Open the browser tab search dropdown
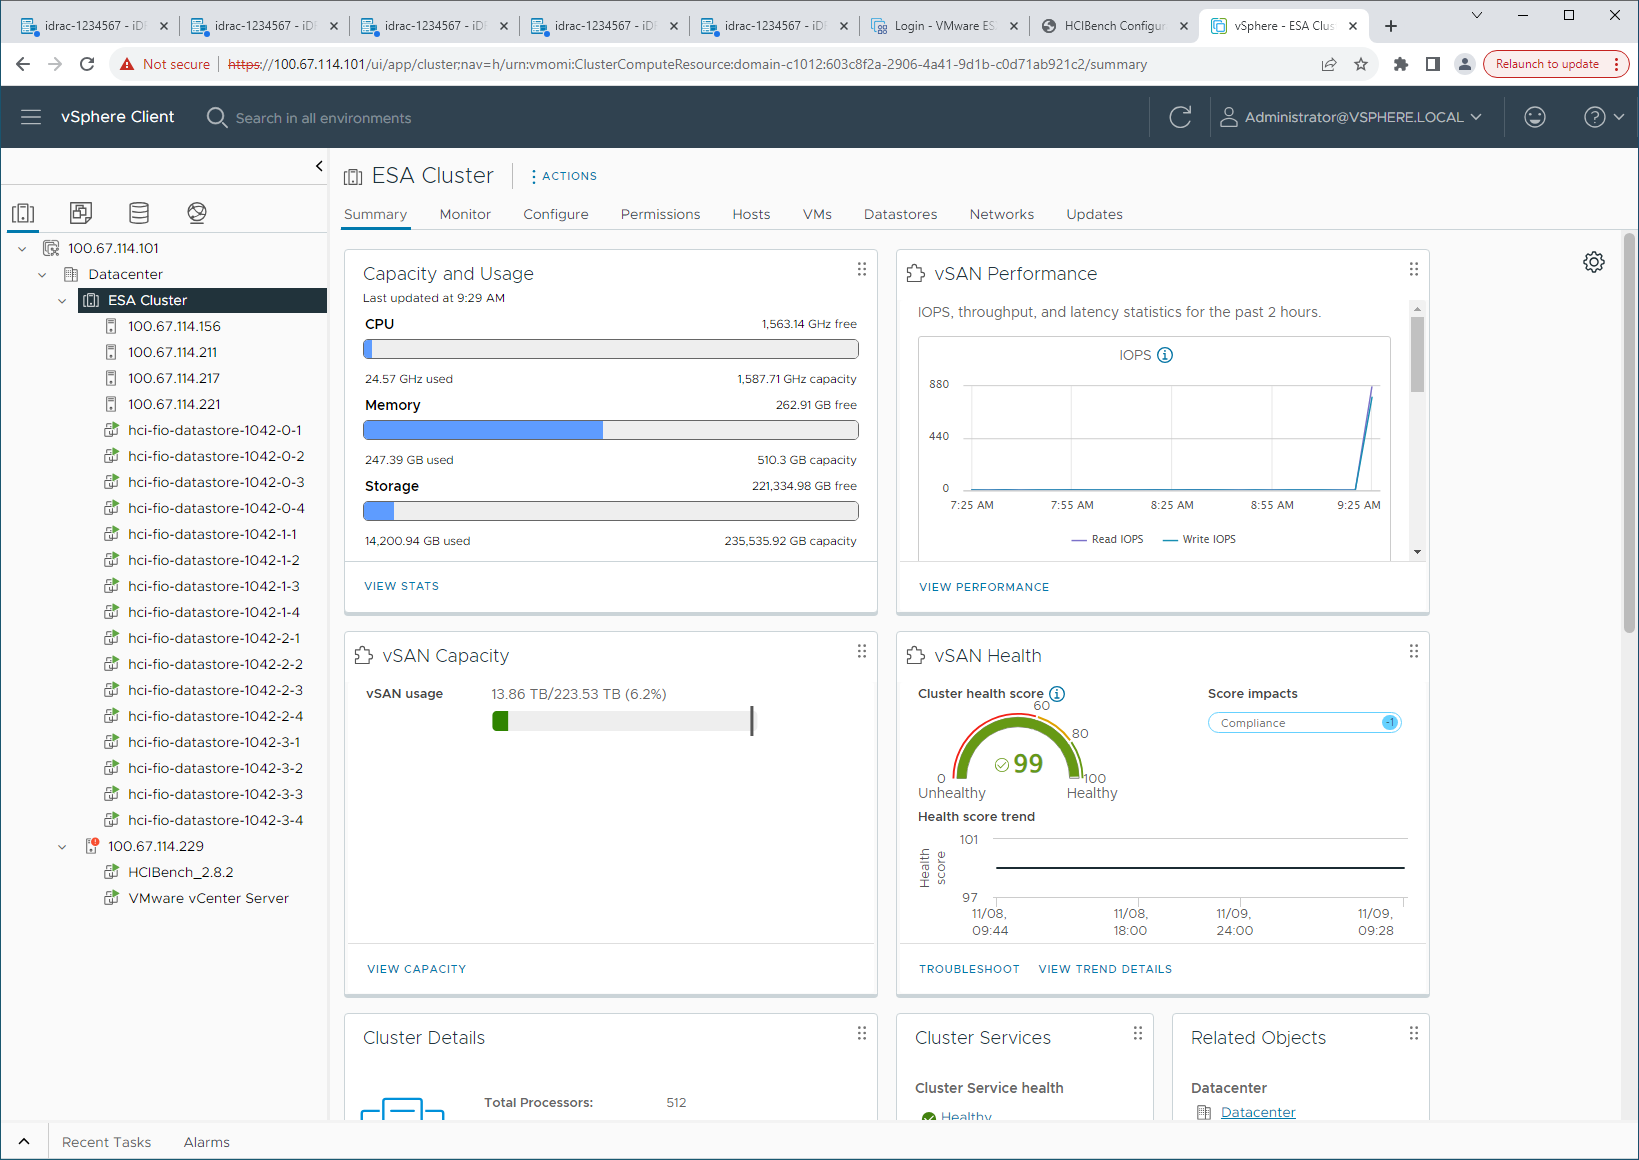Viewport: 1639px width, 1160px height. 1476,15
